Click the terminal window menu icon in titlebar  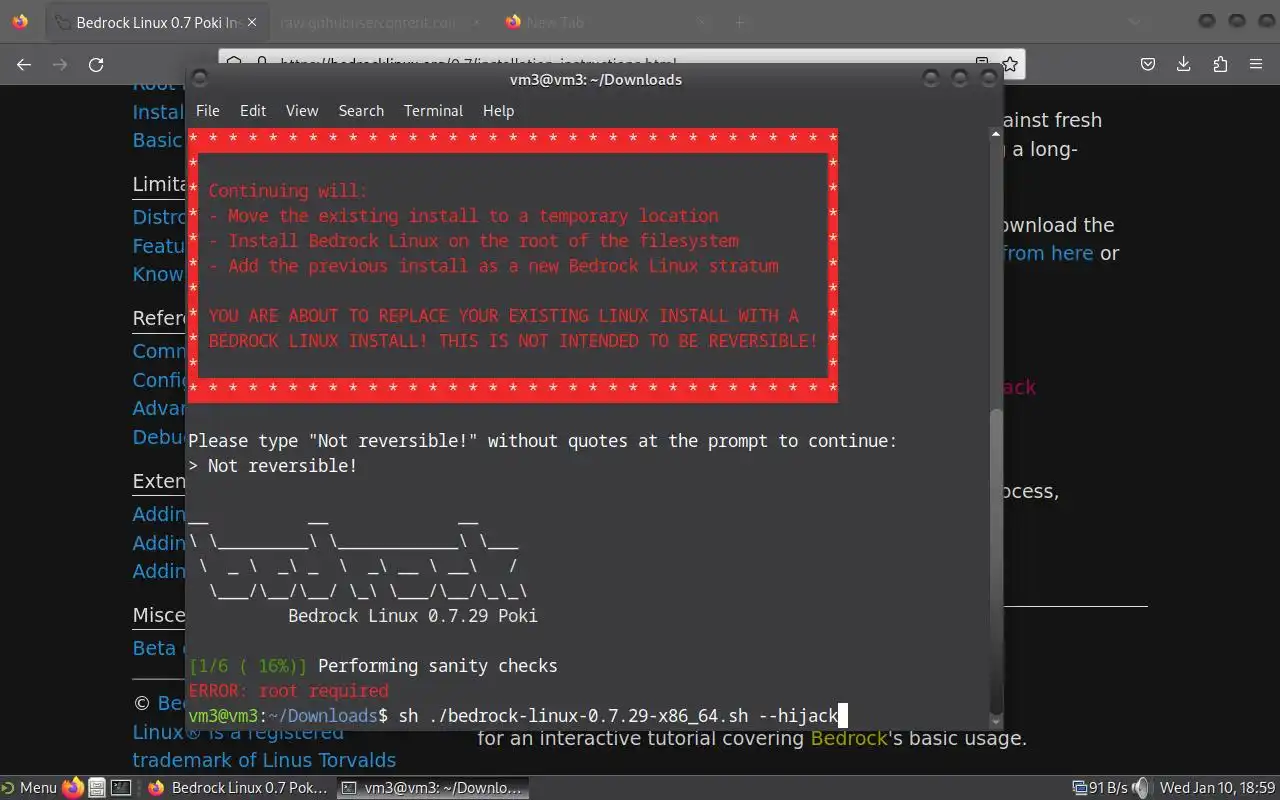pos(199,79)
